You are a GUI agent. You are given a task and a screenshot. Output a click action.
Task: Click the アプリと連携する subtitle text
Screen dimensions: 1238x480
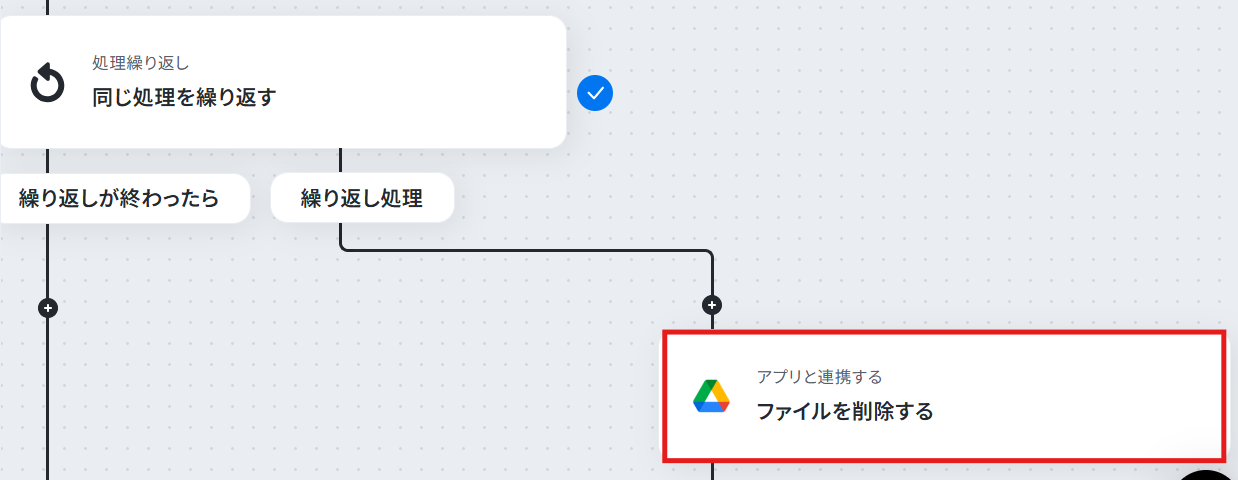tap(820, 377)
